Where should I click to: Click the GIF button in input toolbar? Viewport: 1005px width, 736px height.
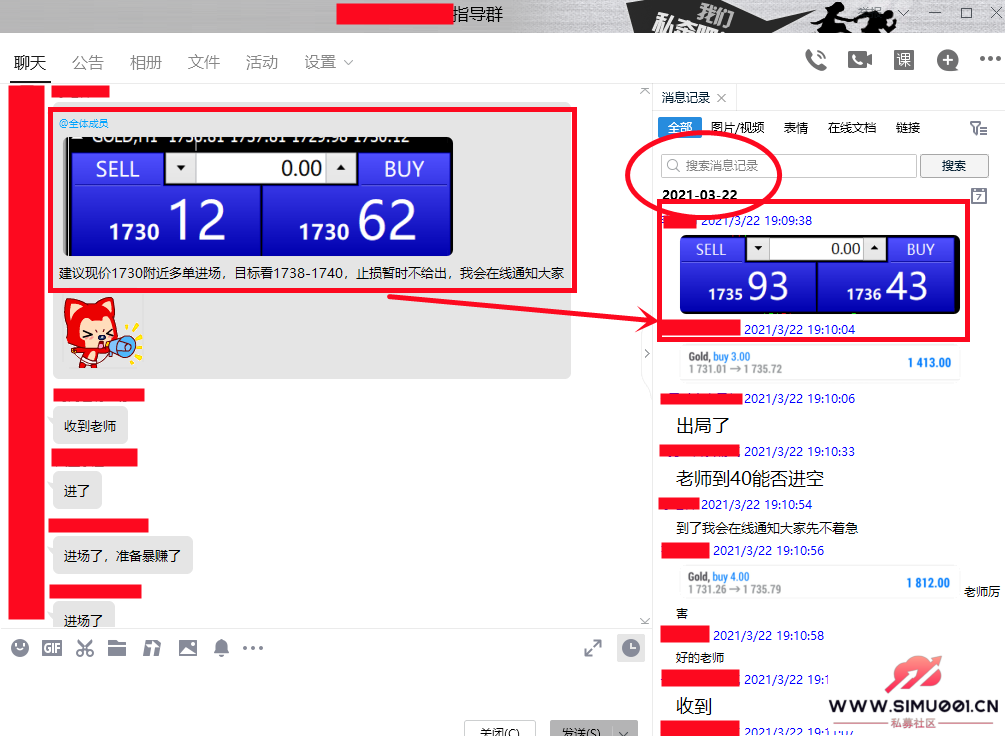(52, 648)
